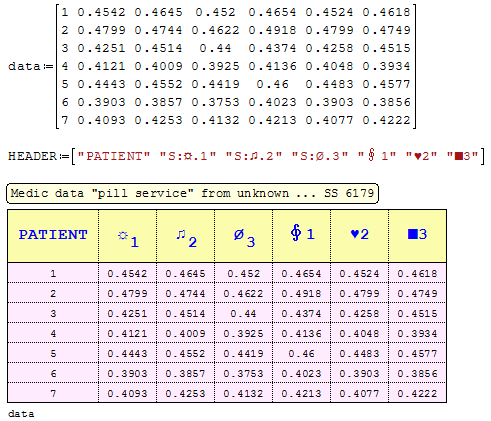Select table cell 0.46 for patient 5

pos(301,354)
